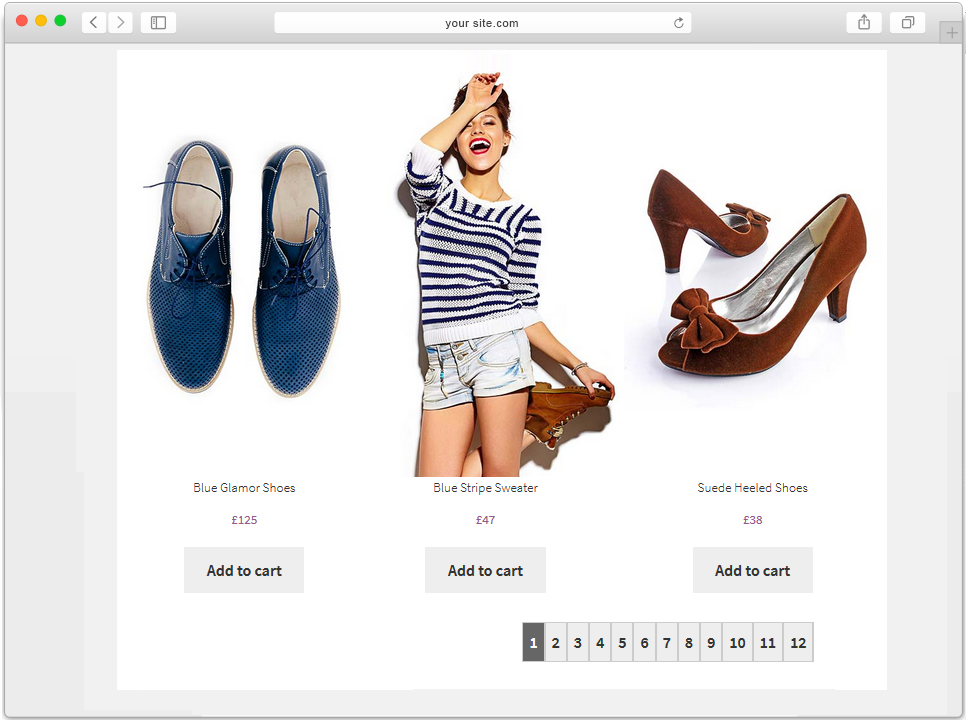Screen dimensions: 966x723
Task: Click the Suede Heeled Shoes title
Action: 752,488
